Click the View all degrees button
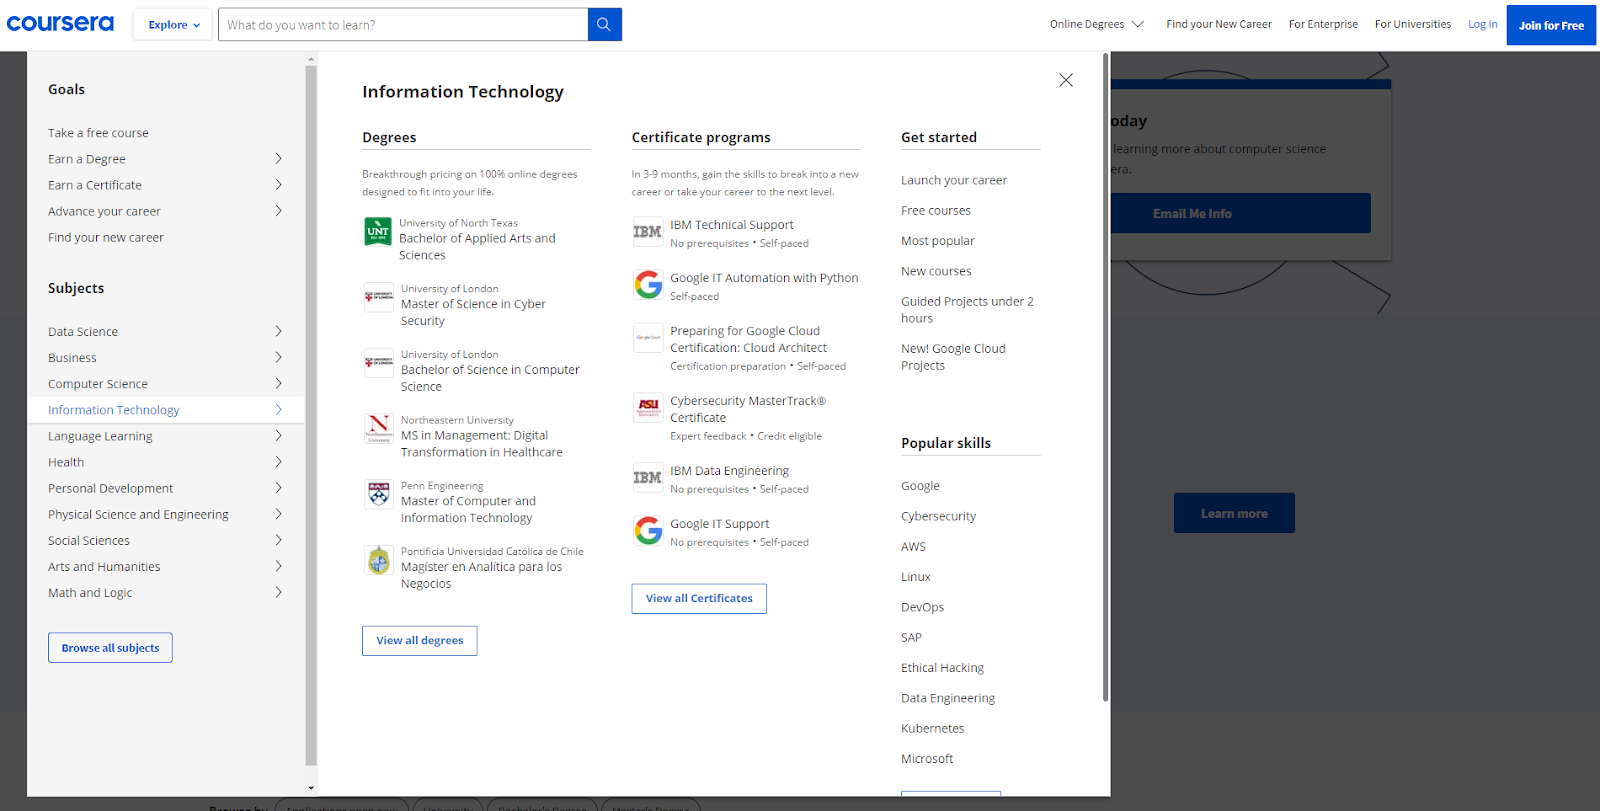 (x=420, y=641)
